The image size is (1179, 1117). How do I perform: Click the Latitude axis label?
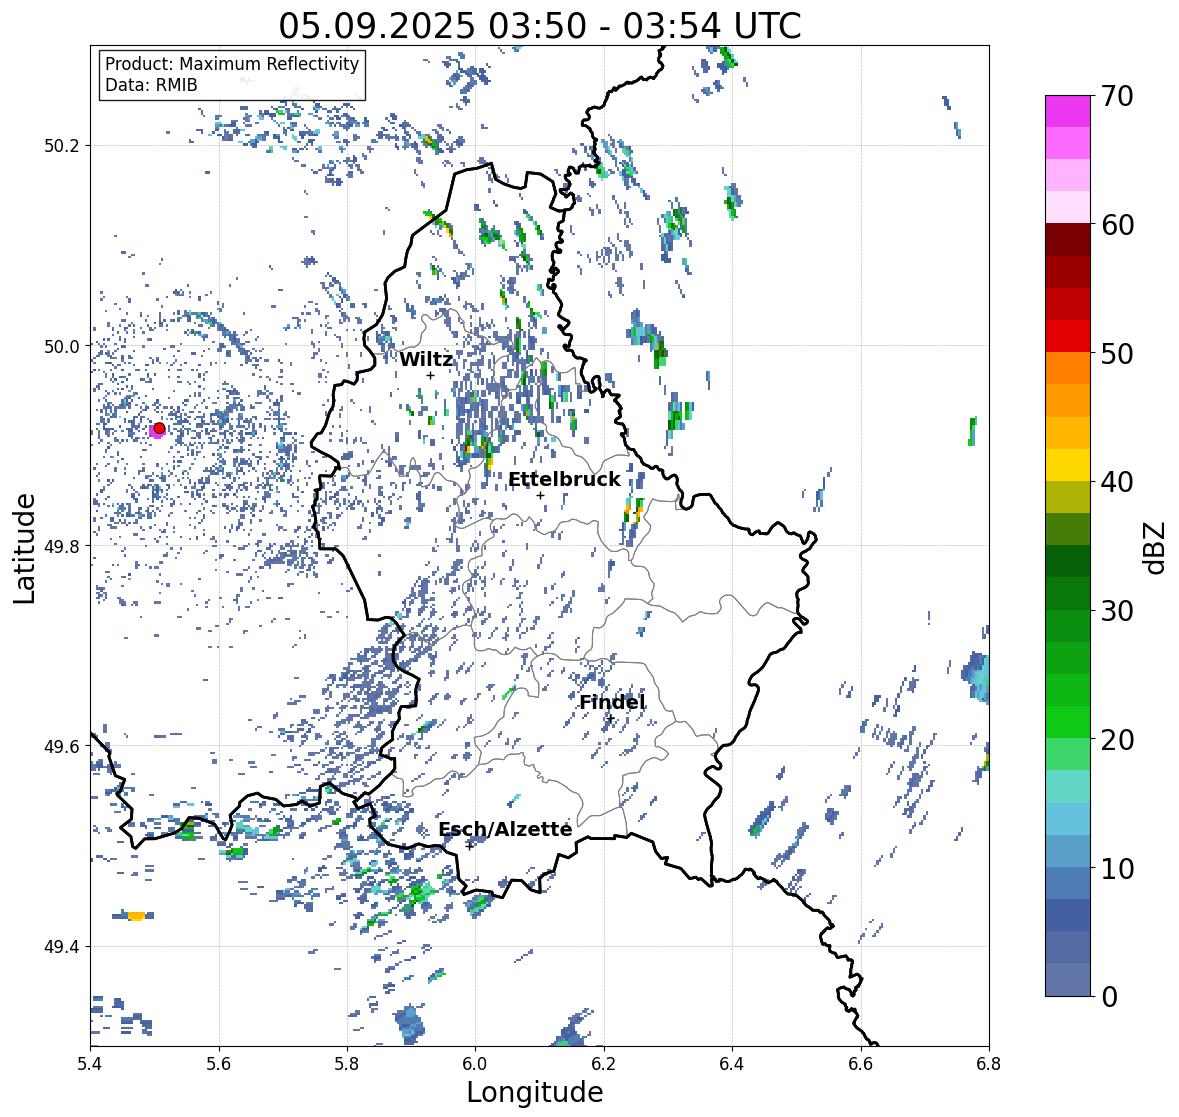(24, 548)
